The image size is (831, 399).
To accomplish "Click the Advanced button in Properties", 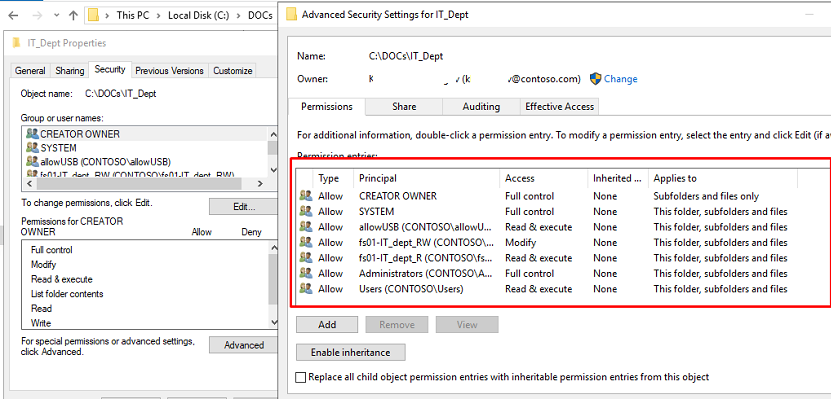I will (244, 345).
